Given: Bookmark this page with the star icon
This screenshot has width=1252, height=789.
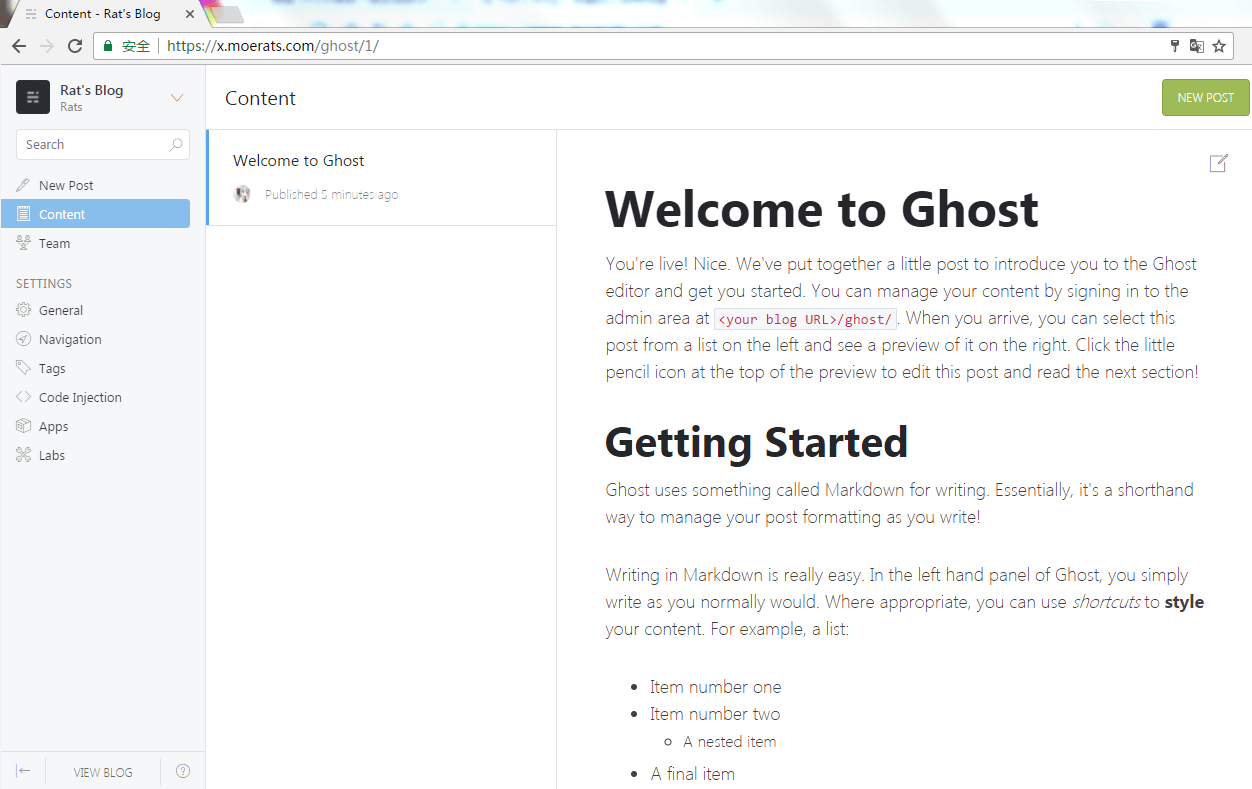Looking at the screenshot, I should tap(1219, 46).
